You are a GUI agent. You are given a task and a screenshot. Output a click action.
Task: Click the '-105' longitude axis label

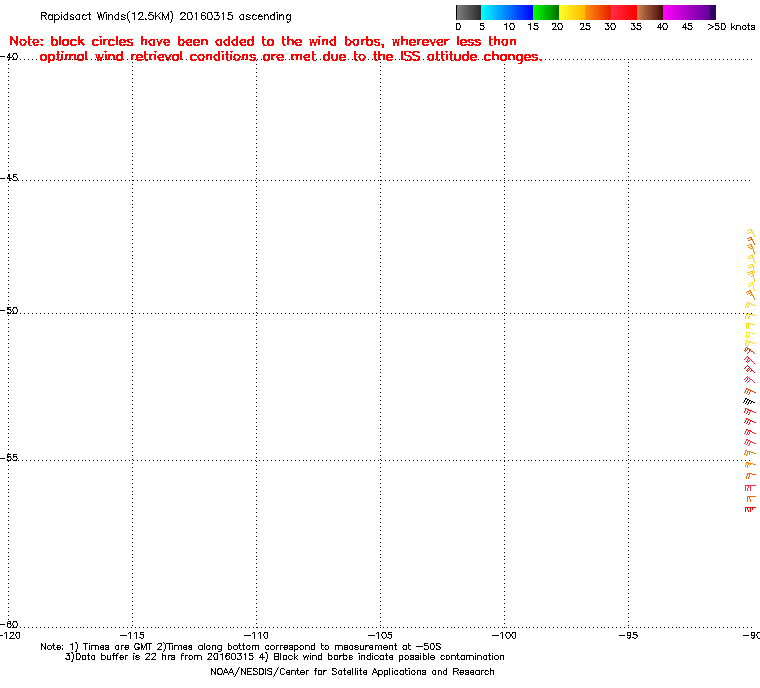click(x=380, y=635)
